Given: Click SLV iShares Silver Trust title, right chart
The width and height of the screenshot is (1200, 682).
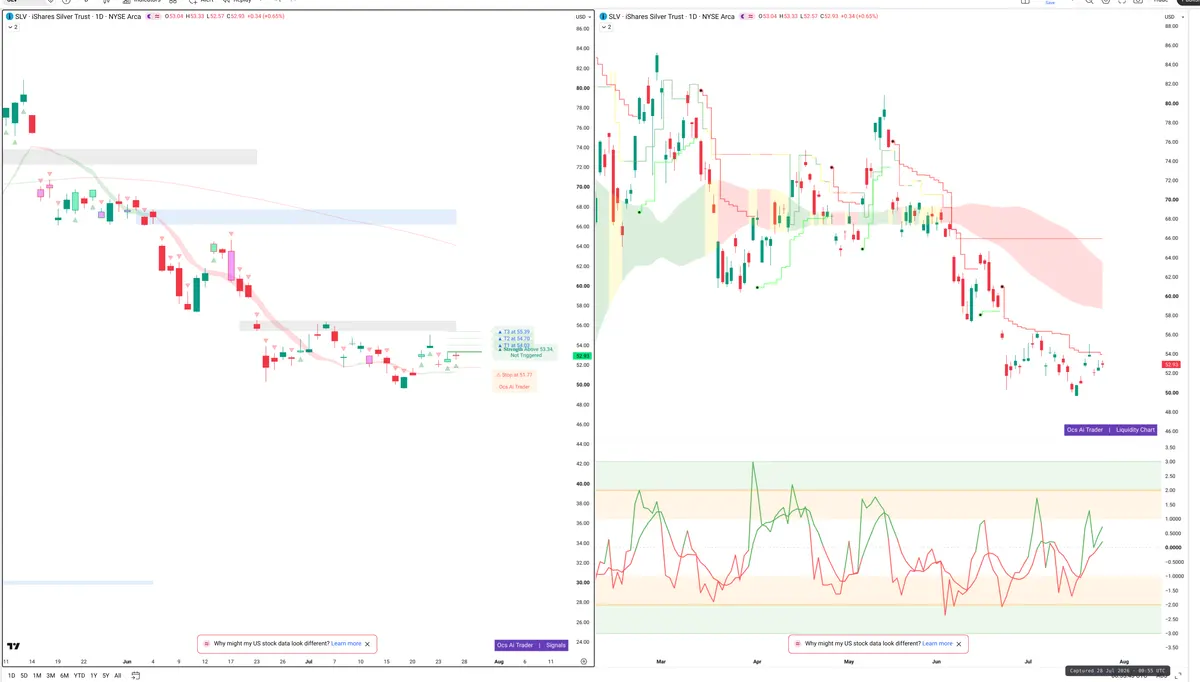Looking at the screenshot, I should 671,17.
